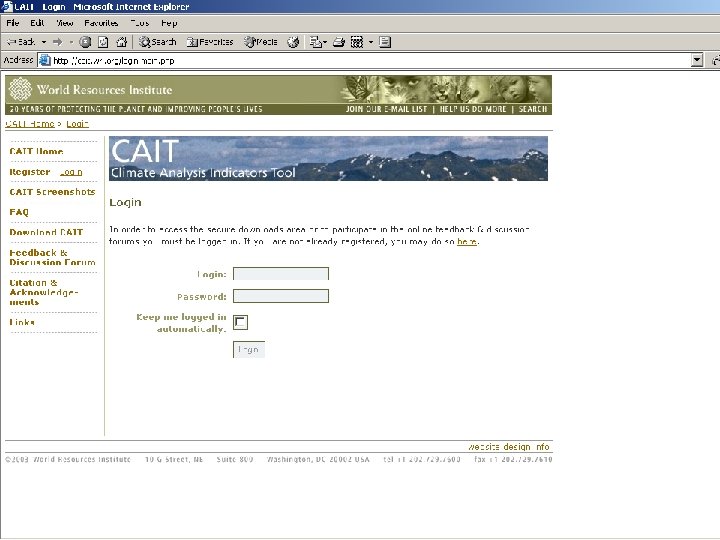This screenshot has width=720, height=540.
Task: Open CAIT Screenshots in sidebar
Action: click(52, 192)
